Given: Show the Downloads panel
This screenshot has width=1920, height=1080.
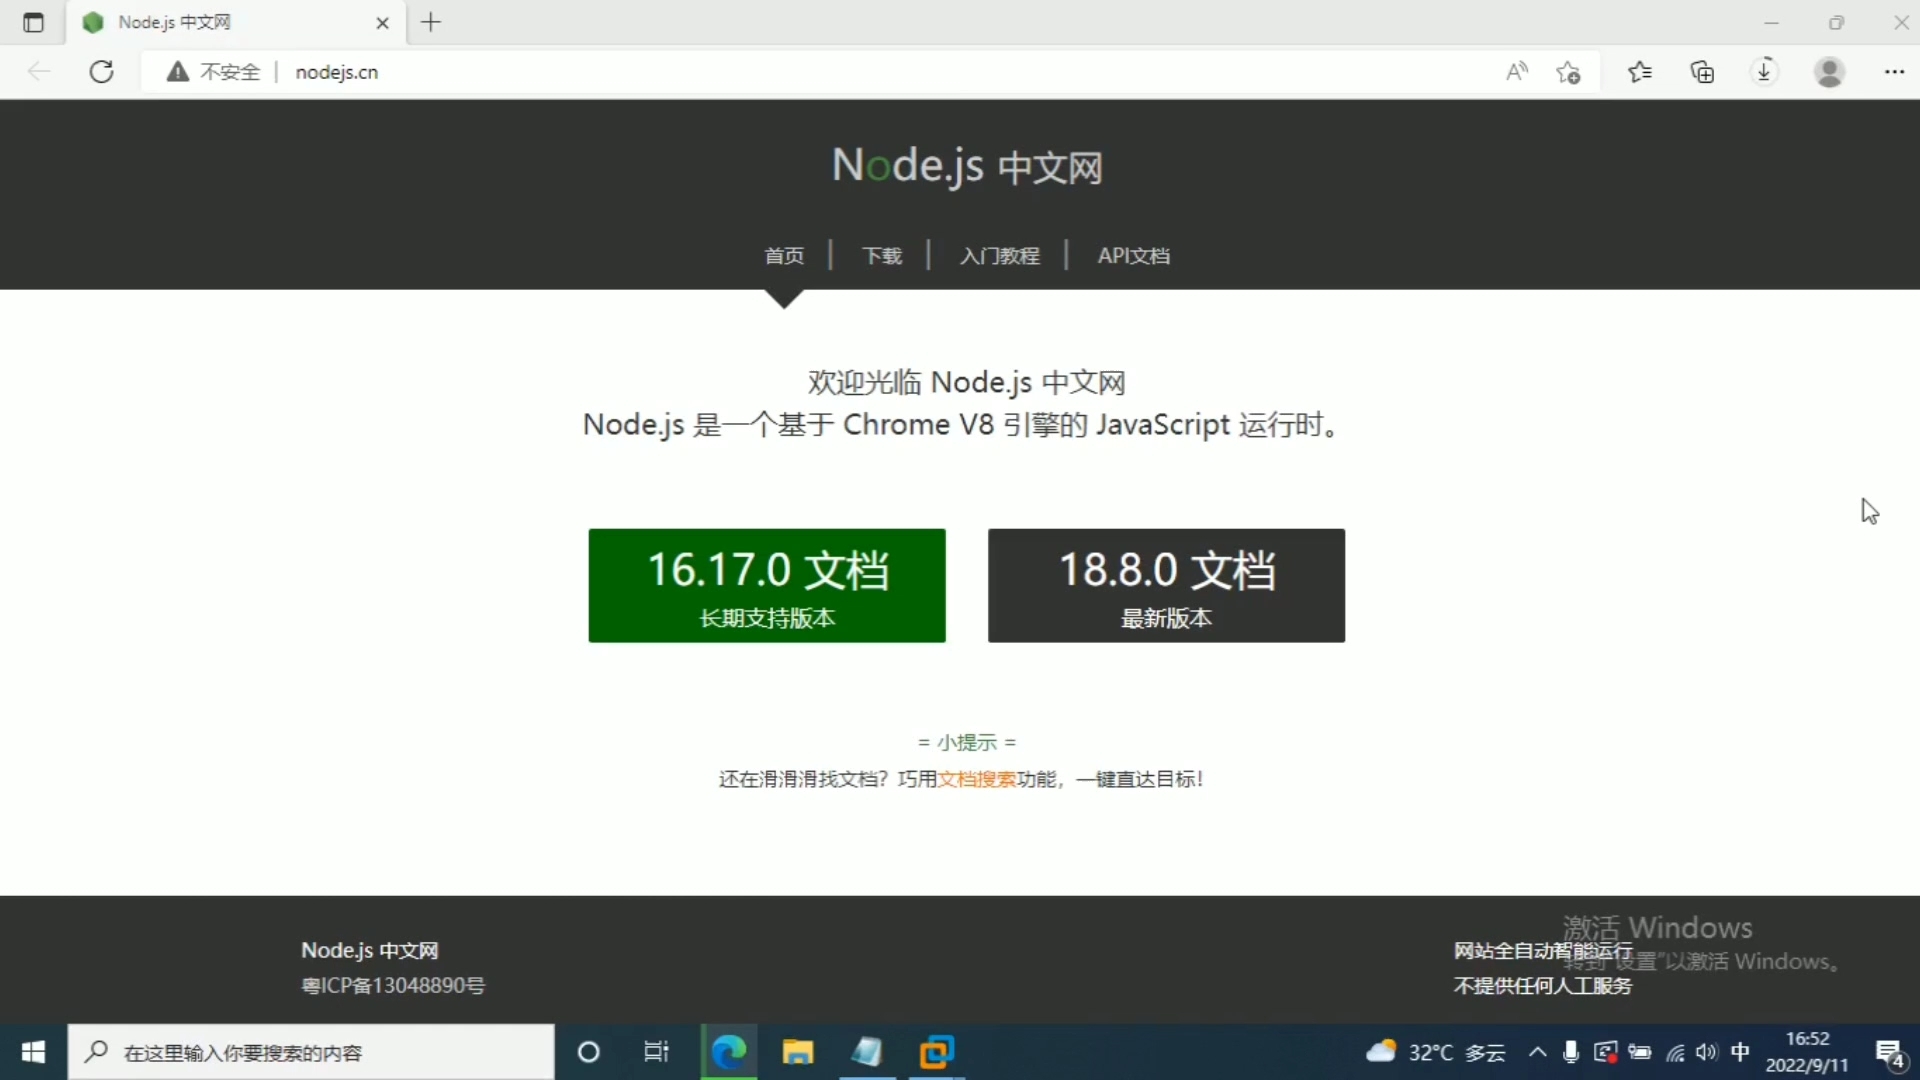Looking at the screenshot, I should click(x=1764, y=71).
